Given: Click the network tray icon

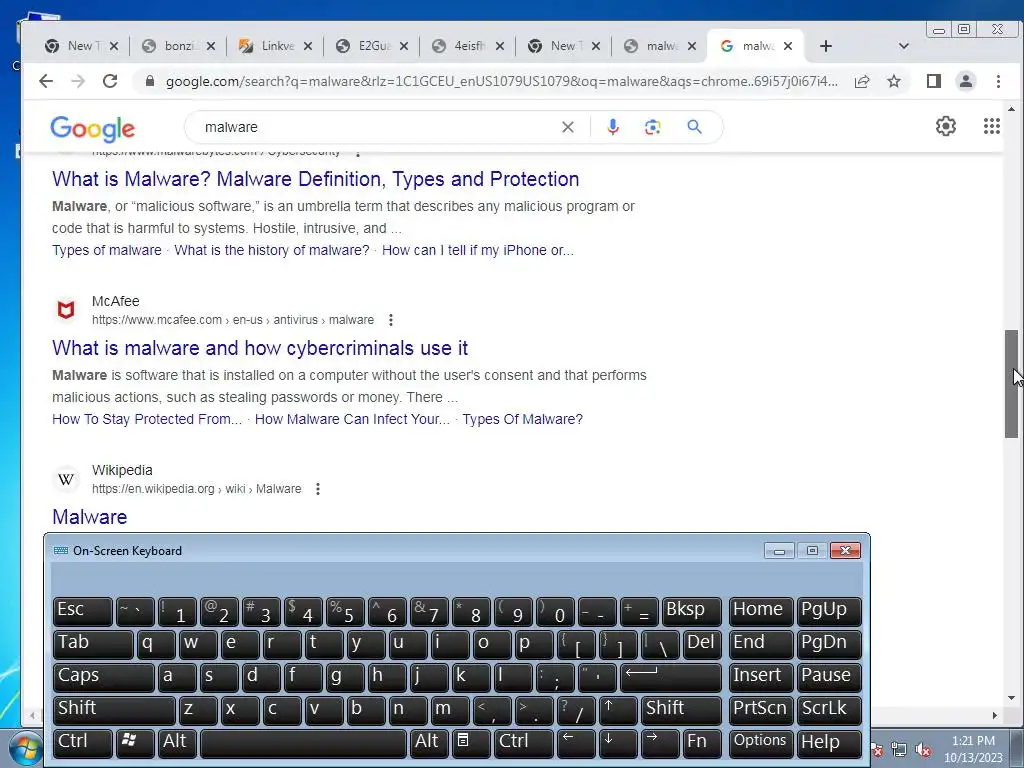Looking at the screenshot, I should [899, 750].
